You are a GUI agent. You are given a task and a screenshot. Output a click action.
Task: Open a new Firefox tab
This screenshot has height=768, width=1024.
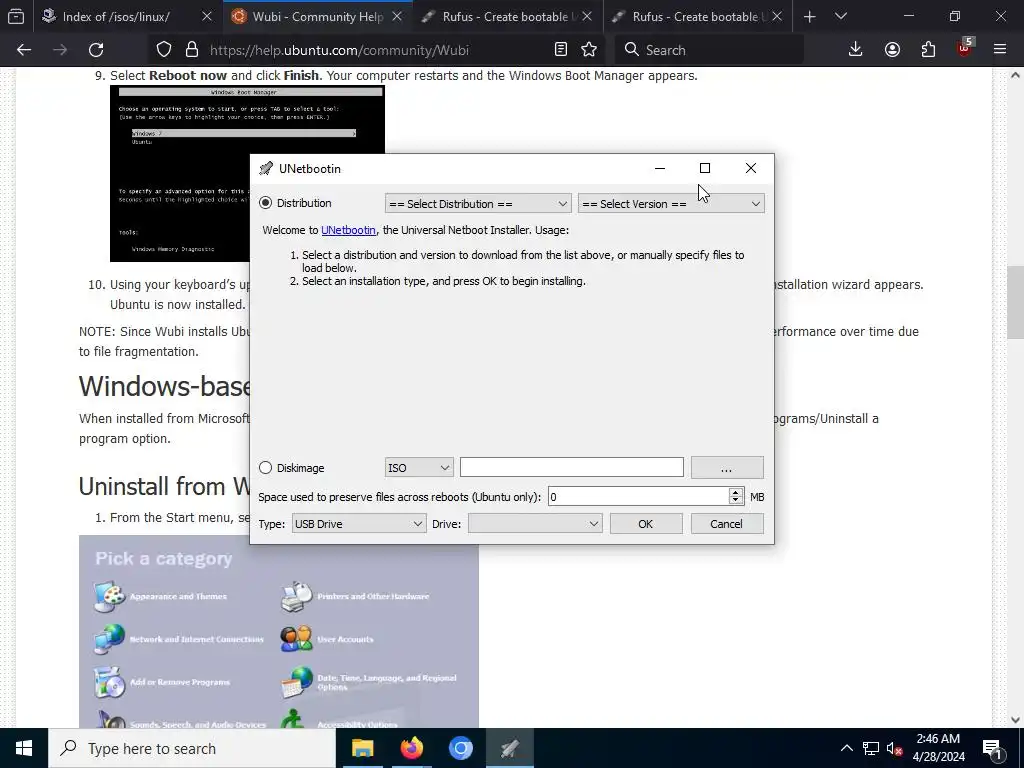click(x=810, y=16)
